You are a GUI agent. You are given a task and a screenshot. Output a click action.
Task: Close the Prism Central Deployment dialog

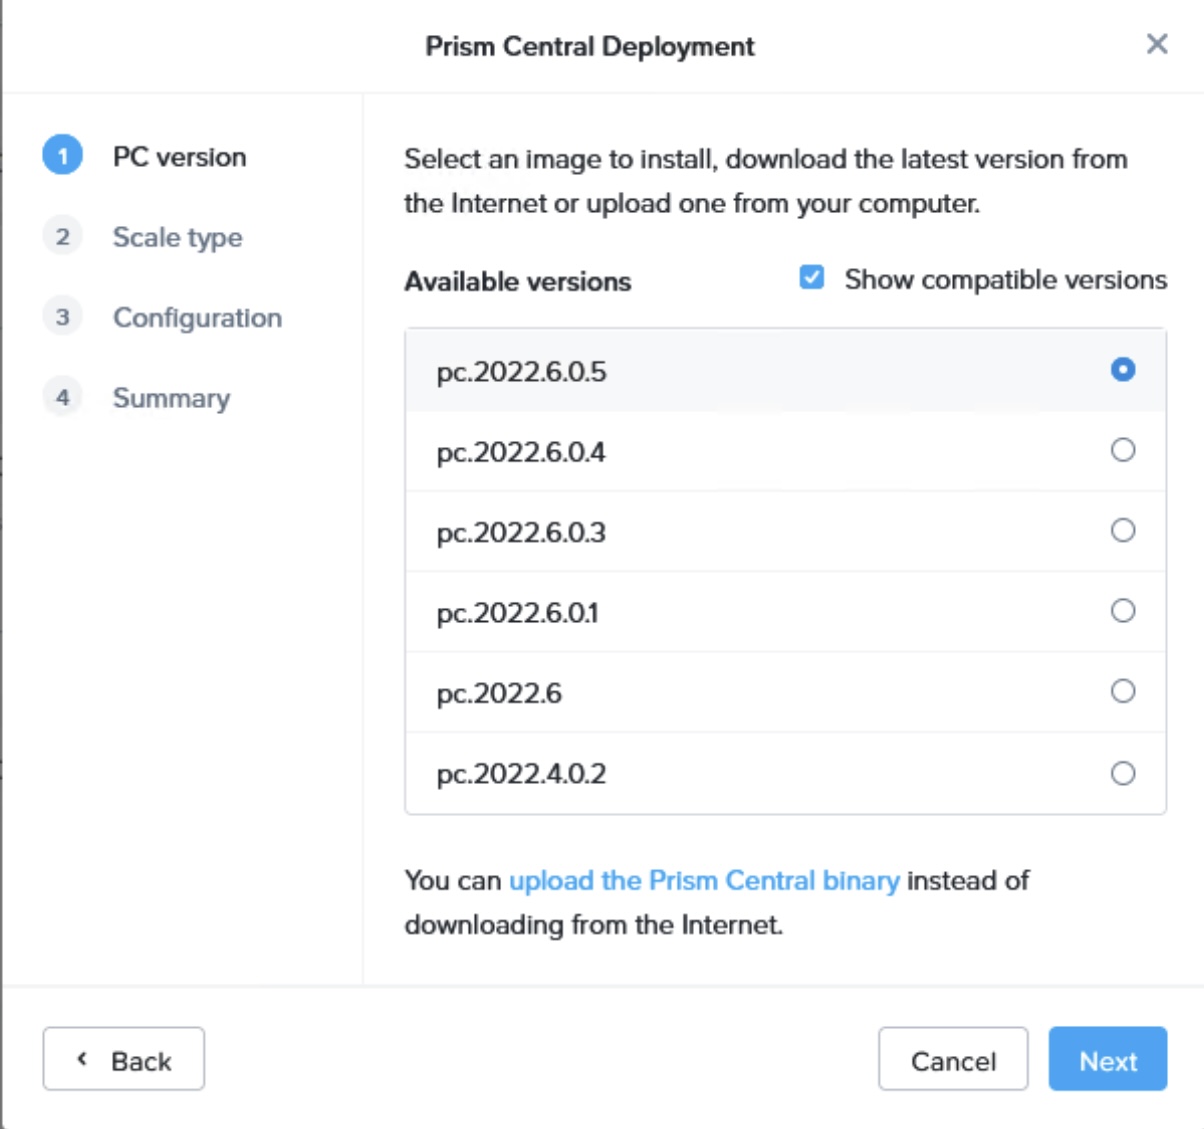click(1156, 44)
